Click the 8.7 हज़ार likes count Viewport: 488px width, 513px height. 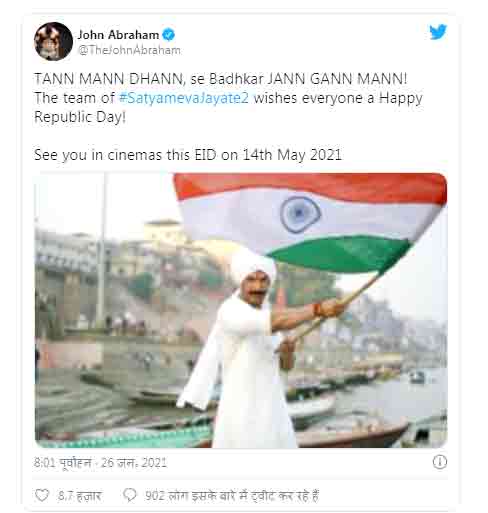point(79,496)
